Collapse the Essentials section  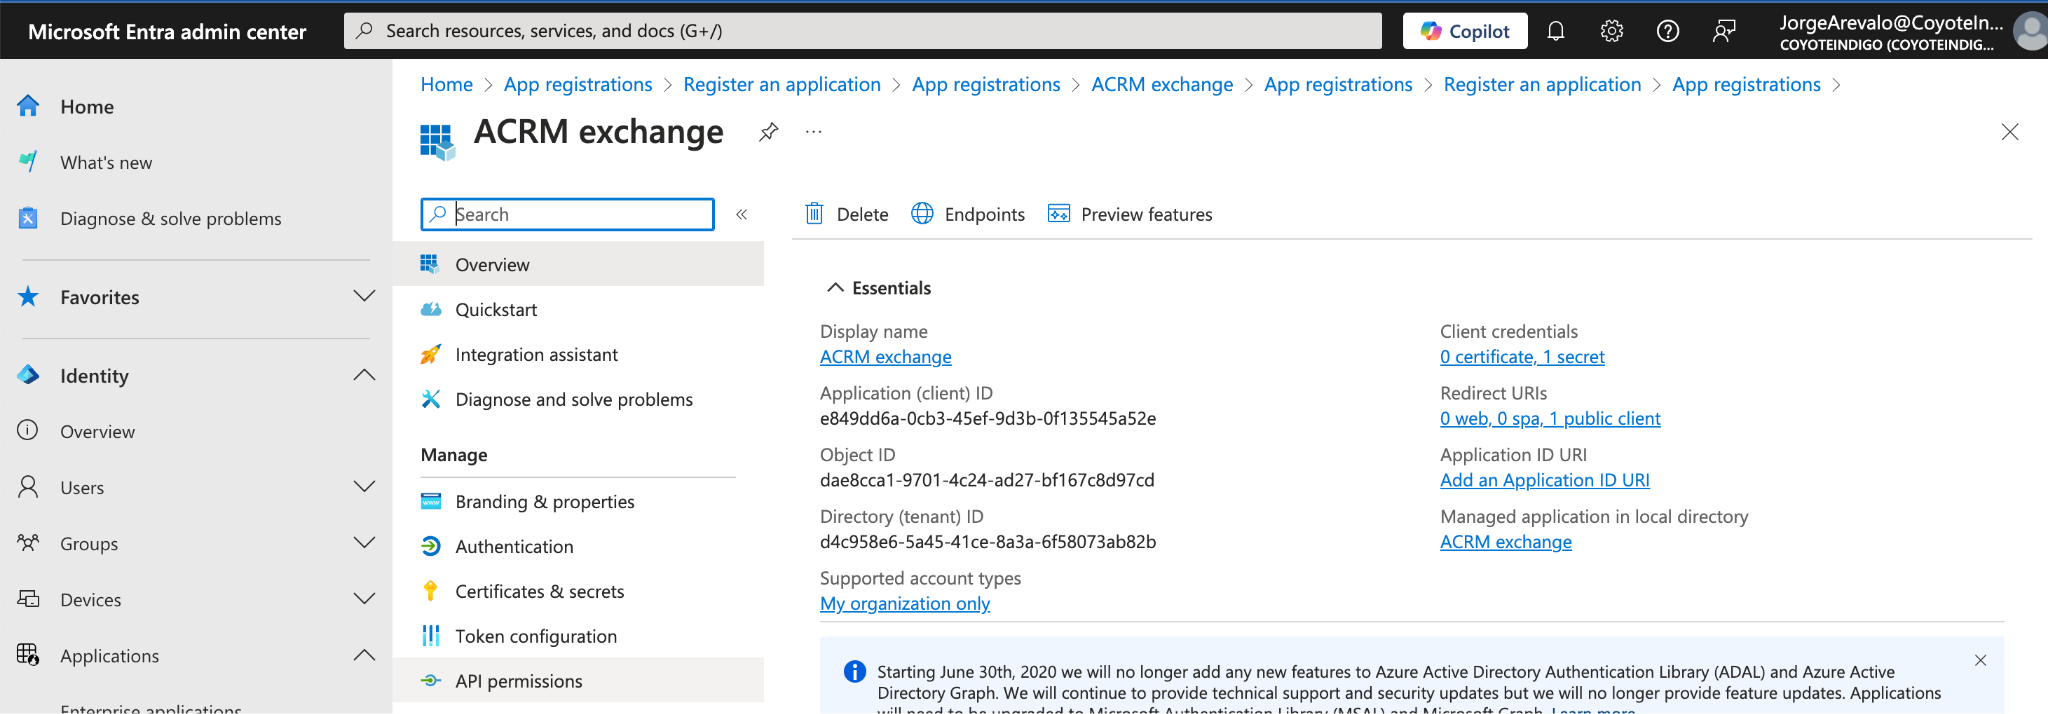(835, 288)
